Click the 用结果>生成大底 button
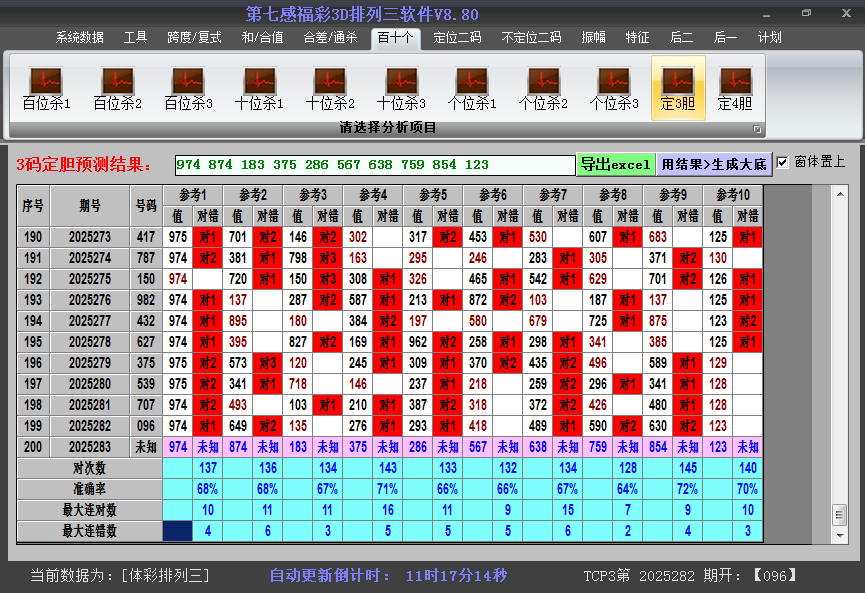 713,164
